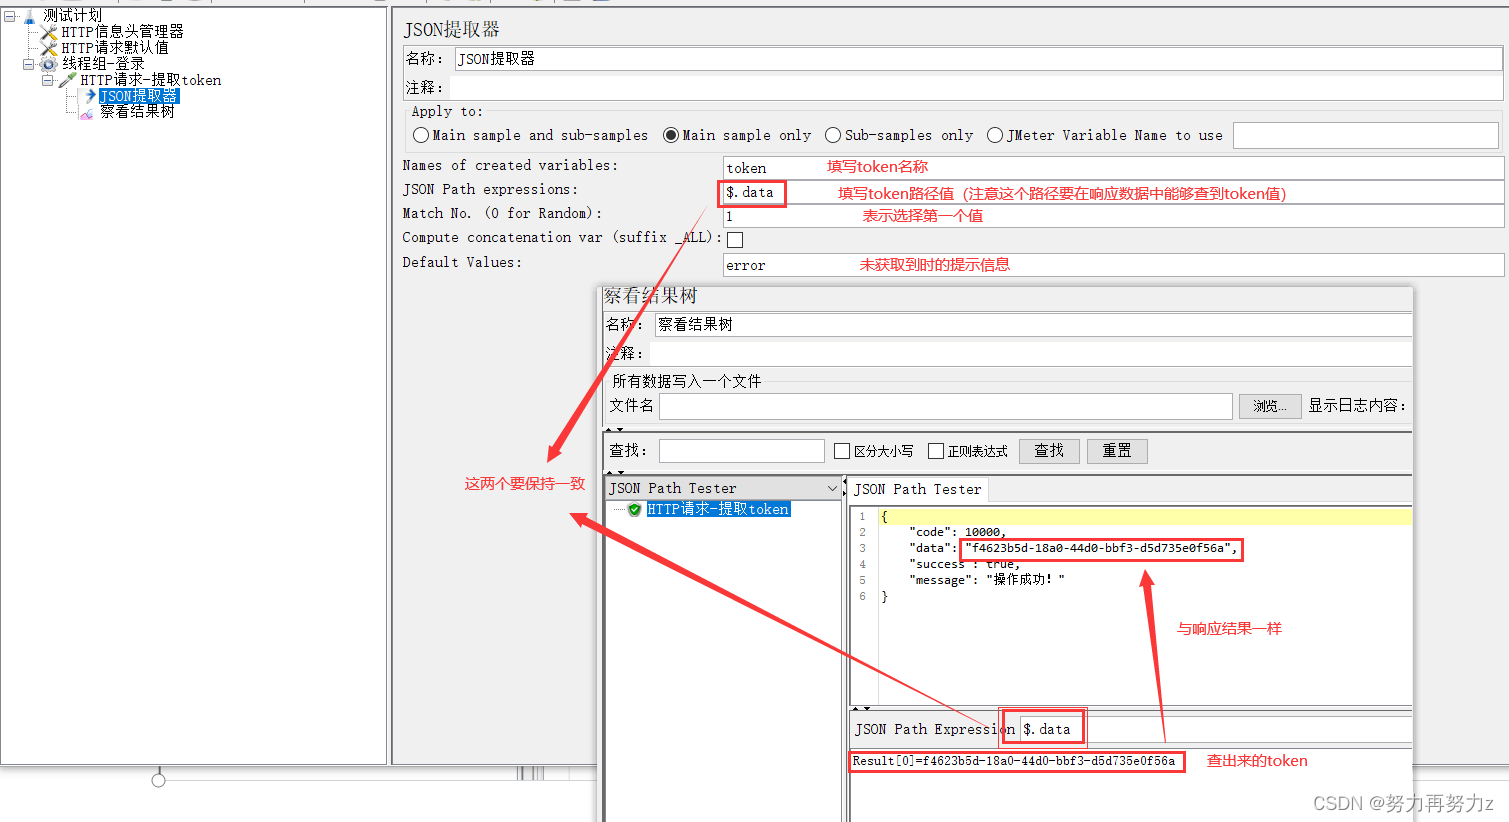Click the green success icon beside HTTP请求-提取token

click(x=636, y=509)
